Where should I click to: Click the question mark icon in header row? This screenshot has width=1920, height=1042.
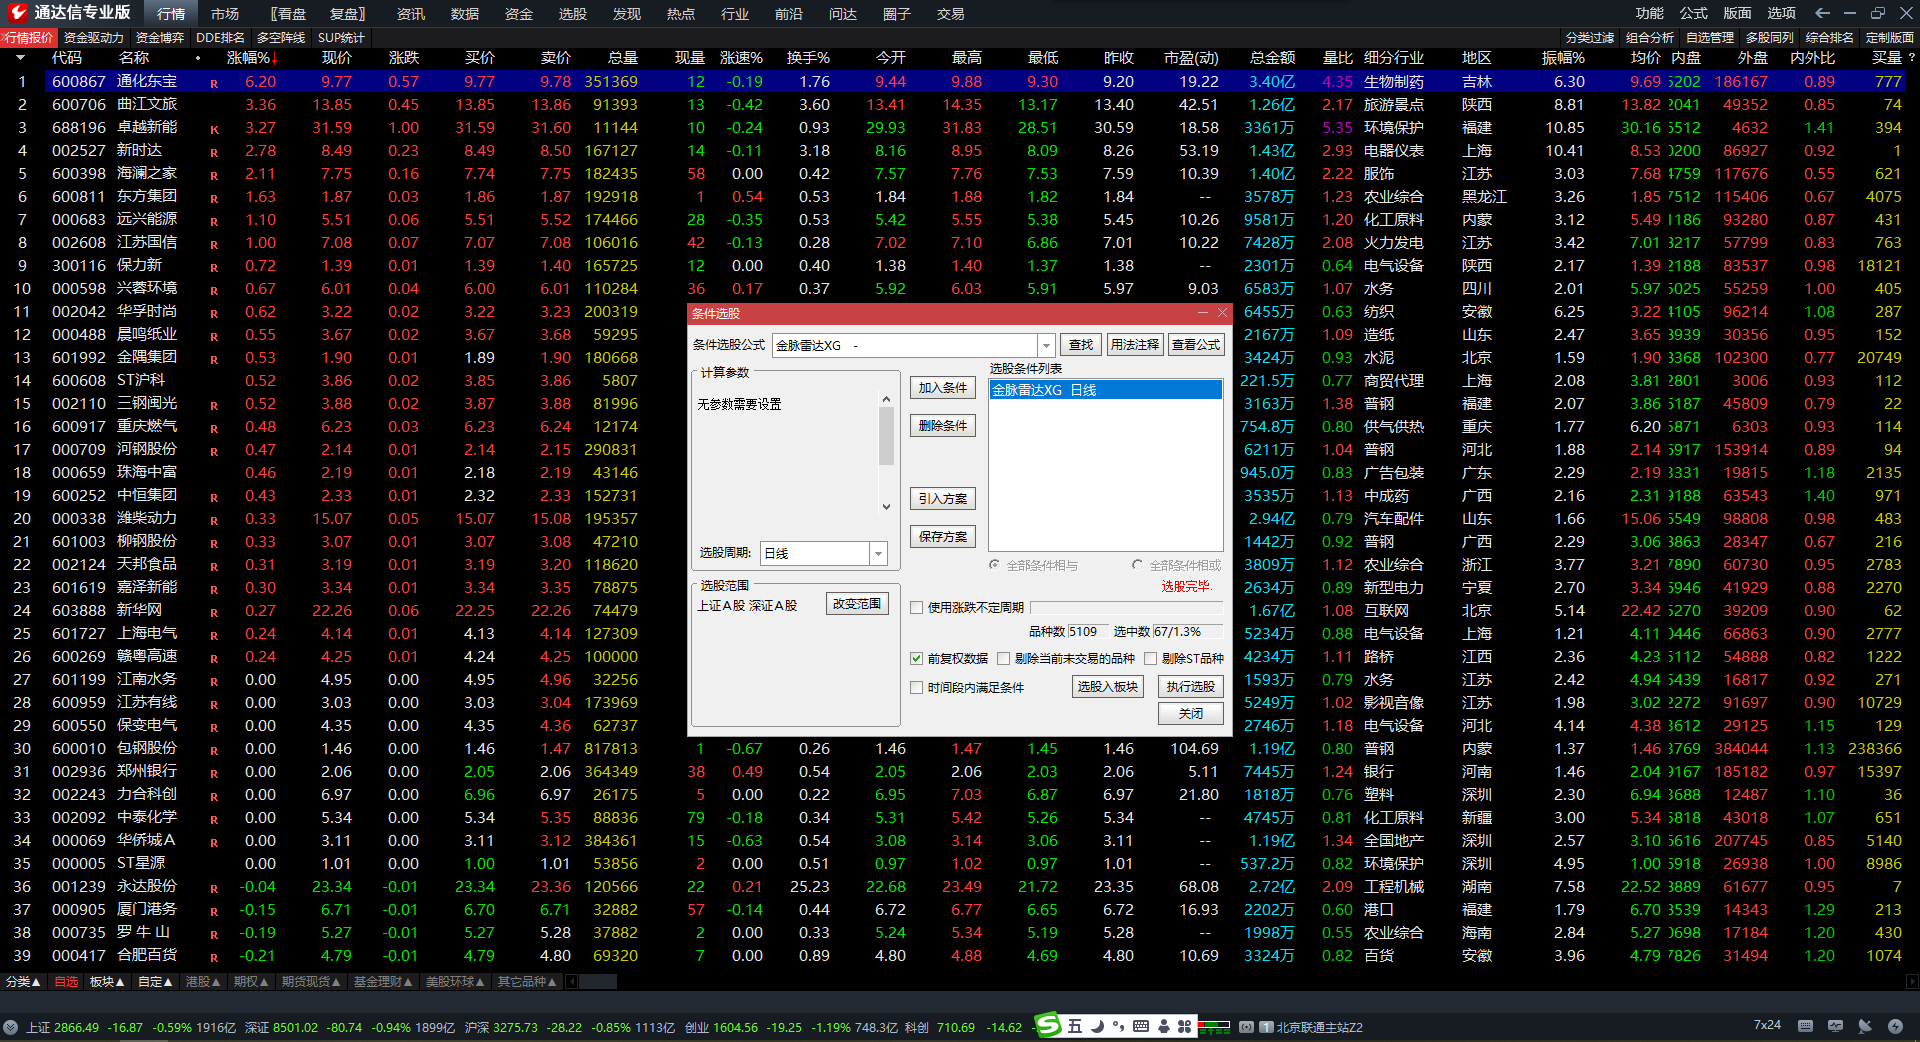pos(1911,58)
